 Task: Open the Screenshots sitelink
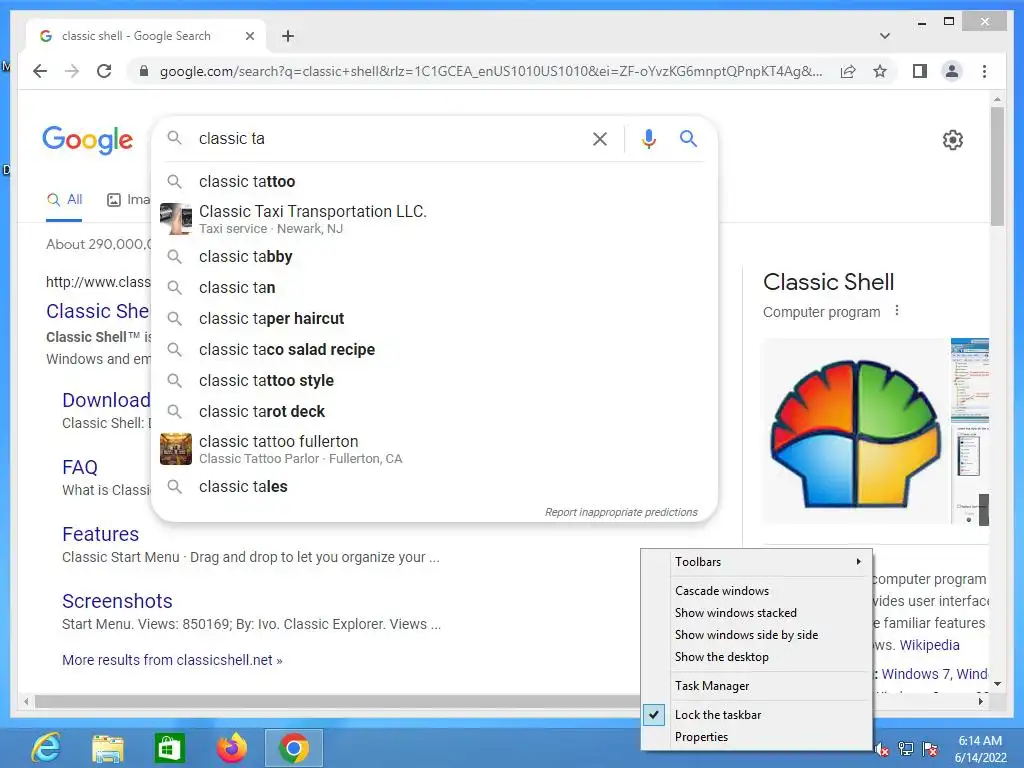(117, 601)
